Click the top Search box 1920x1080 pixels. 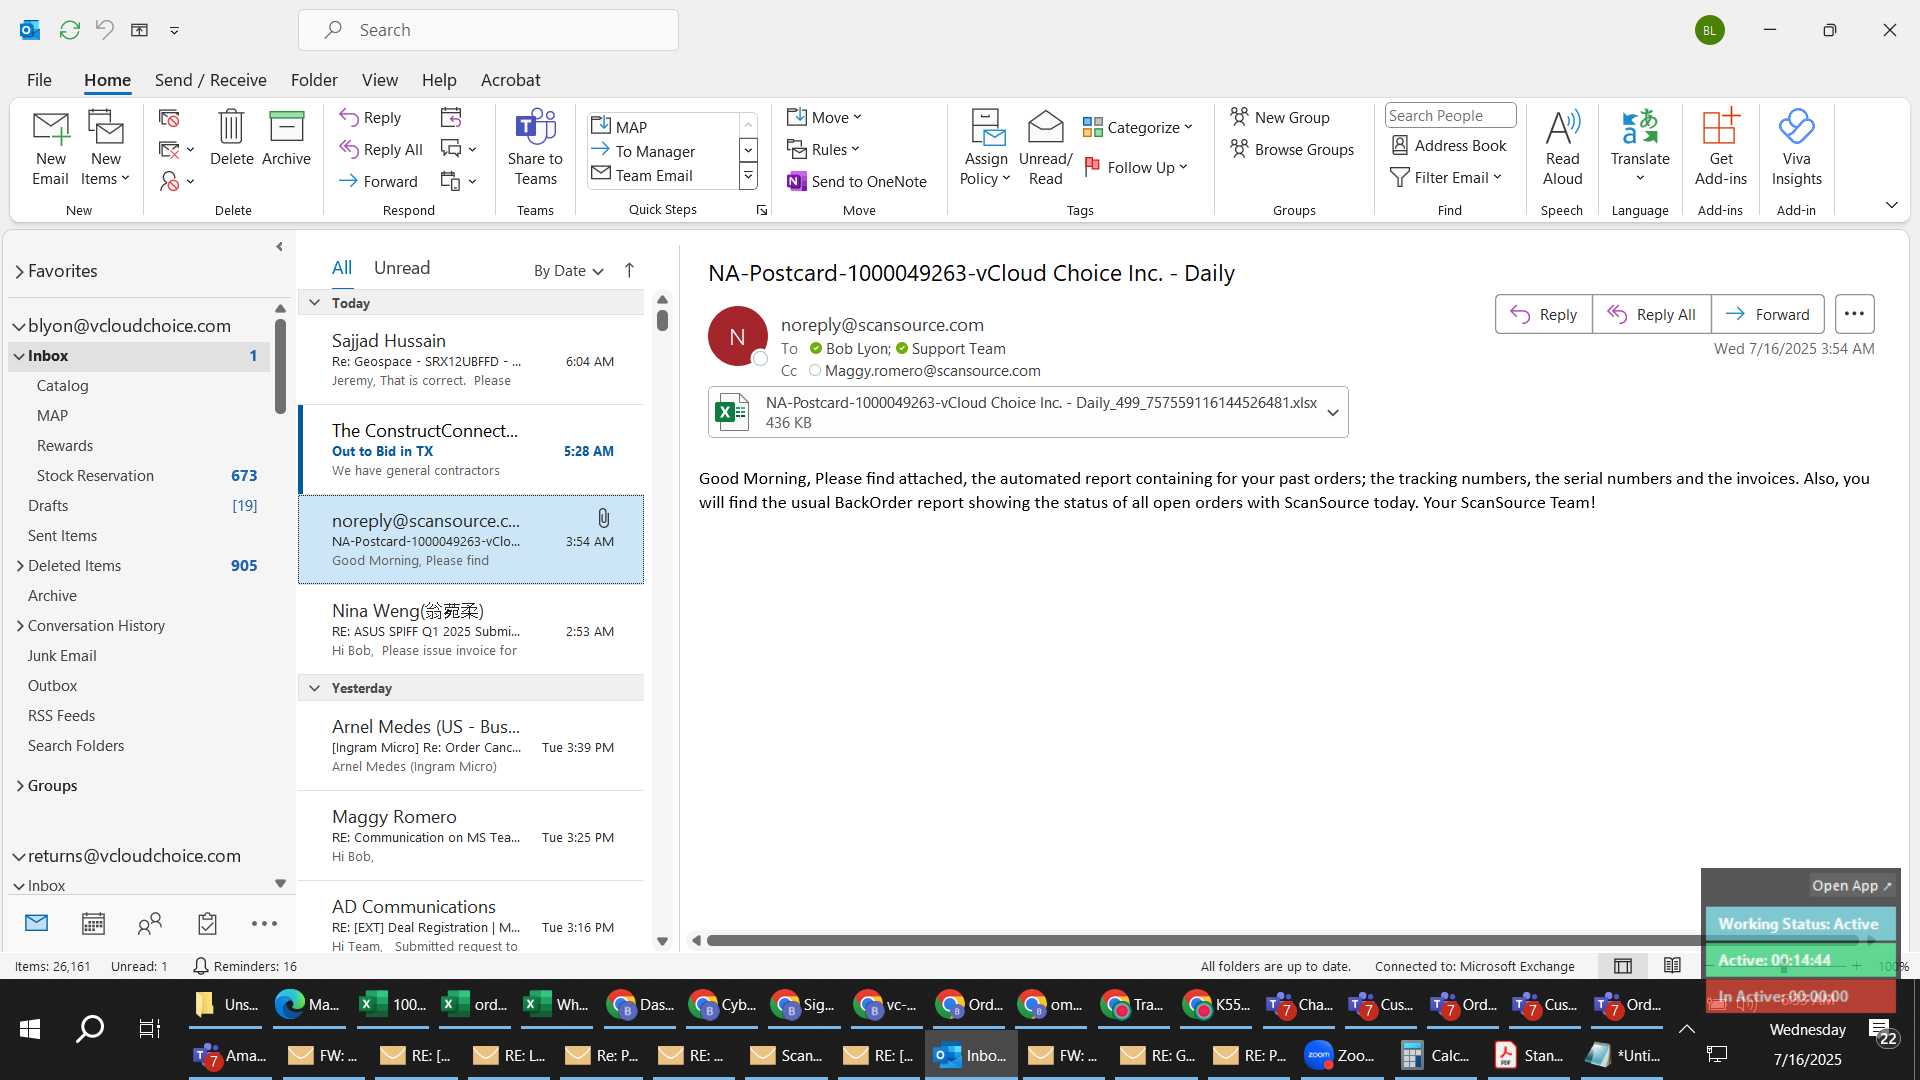coord(488,30)
